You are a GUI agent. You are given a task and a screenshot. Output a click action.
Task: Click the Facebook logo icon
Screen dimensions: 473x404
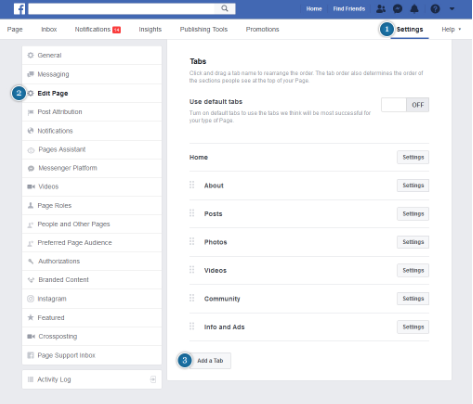coord(19,9)
